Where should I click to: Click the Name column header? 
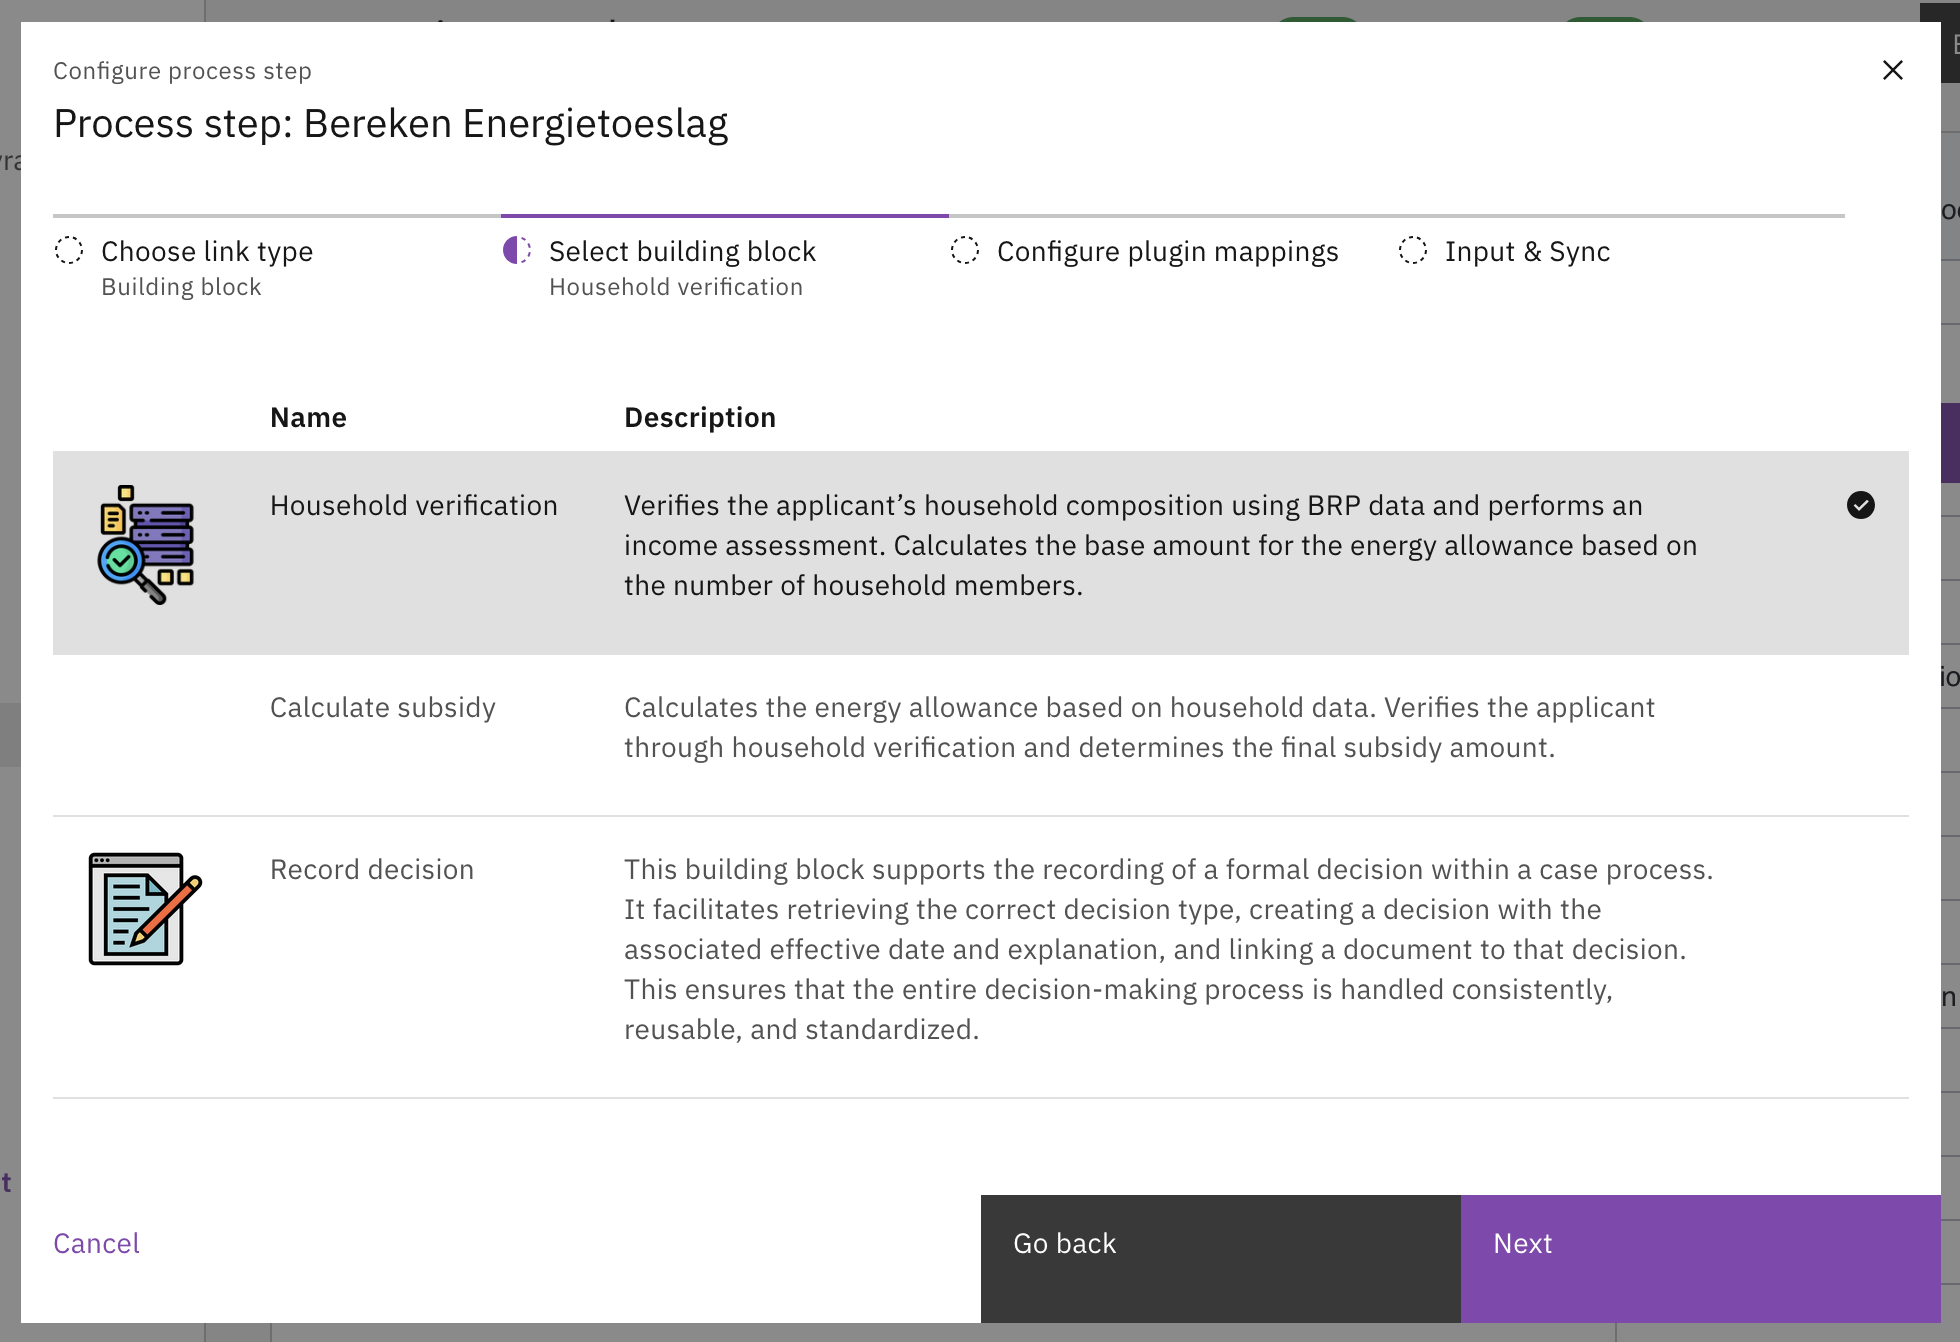(308, 418)
